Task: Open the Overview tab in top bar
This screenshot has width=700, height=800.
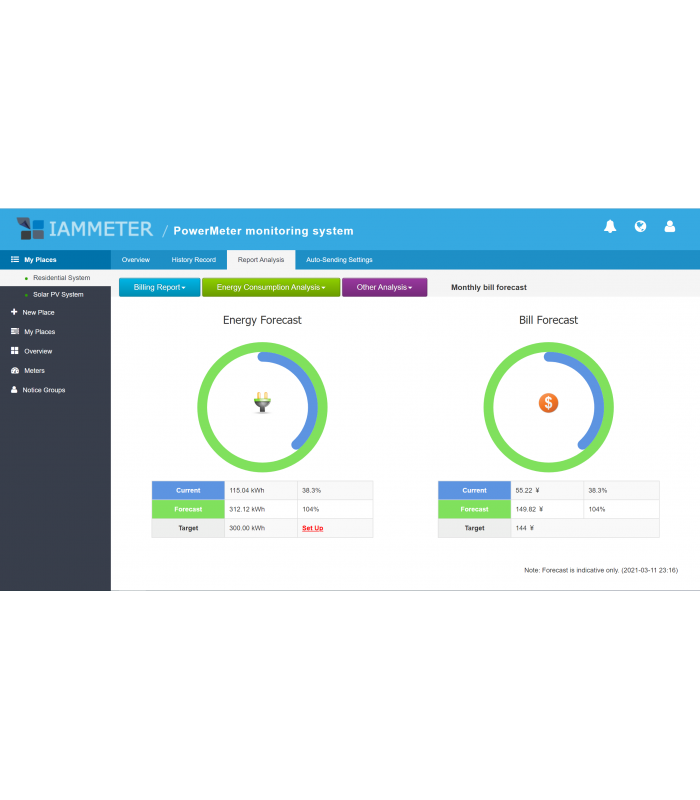Action: click(135, 260)
